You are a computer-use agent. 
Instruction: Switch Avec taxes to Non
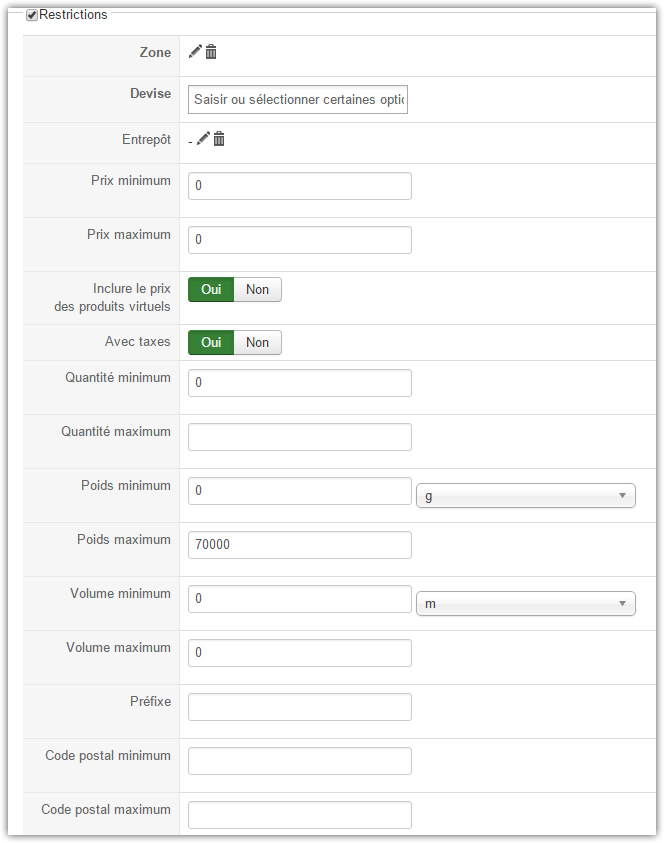point(258,342)
